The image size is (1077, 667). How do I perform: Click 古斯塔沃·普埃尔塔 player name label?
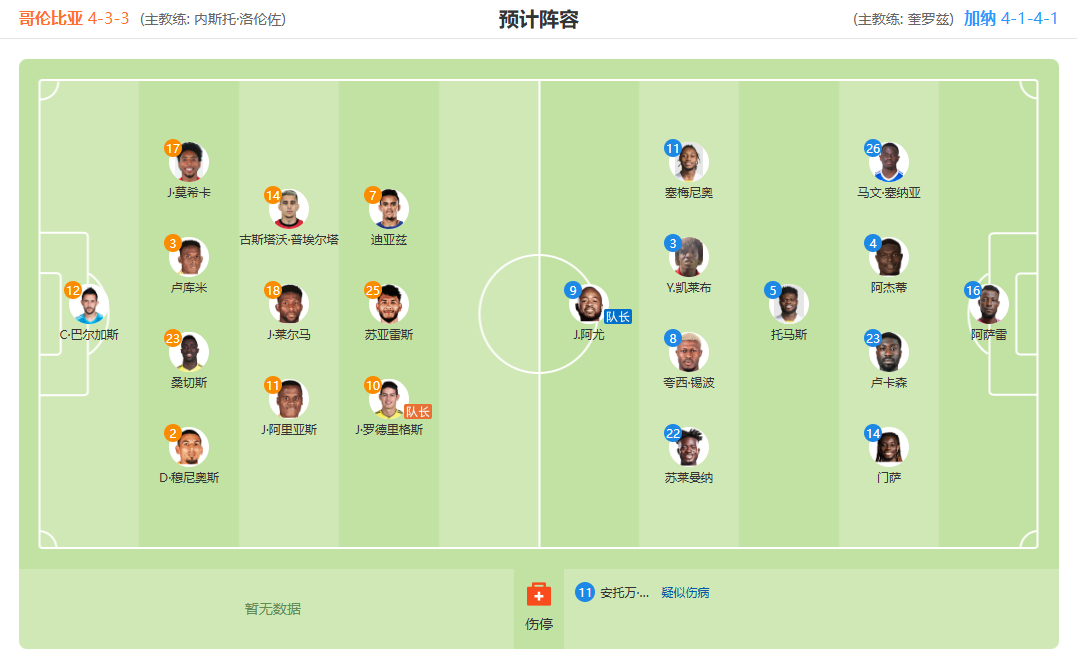[289, 240]
